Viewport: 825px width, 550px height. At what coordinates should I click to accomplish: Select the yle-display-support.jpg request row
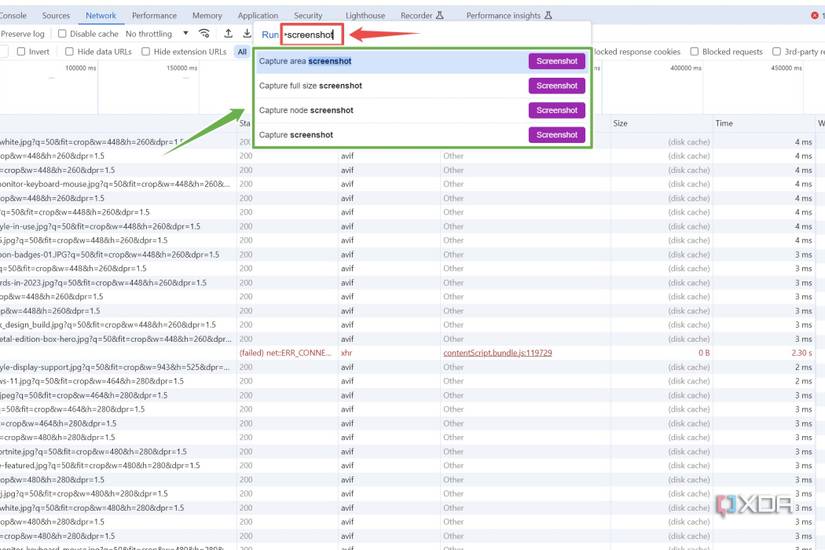tap(412, 367)
